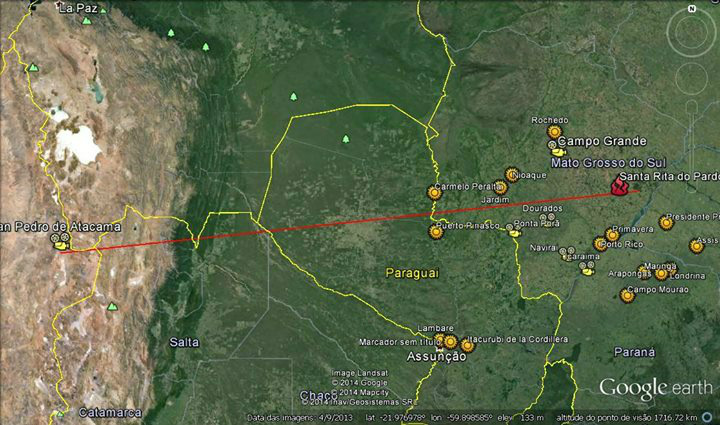Screen dimensions: 720x425
Task: Select the Arapongas placemark icon
Action: point(645,272)
